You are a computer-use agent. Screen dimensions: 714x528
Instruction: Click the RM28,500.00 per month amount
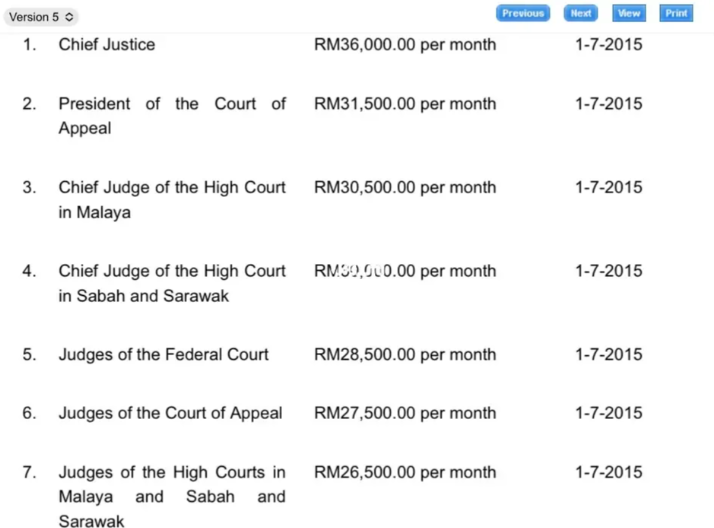tap(405, 354)
